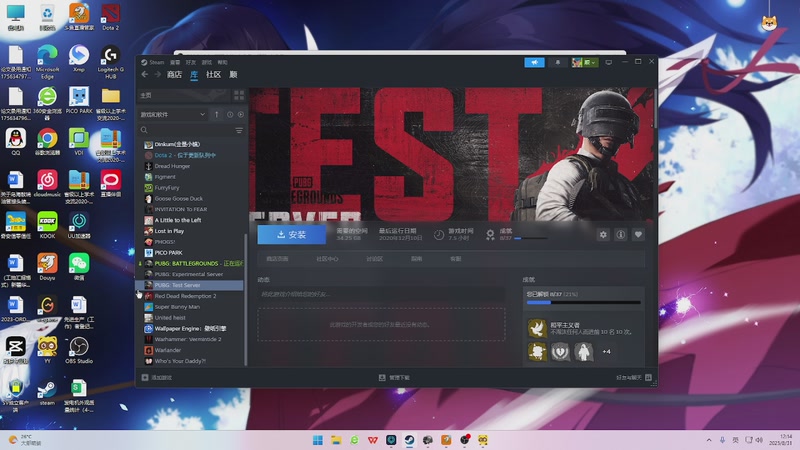Image resolution: width=800 pixels, height=450 pixels.
Task: Click the upward sort arrow in library filter
Action: click(216, 114)
